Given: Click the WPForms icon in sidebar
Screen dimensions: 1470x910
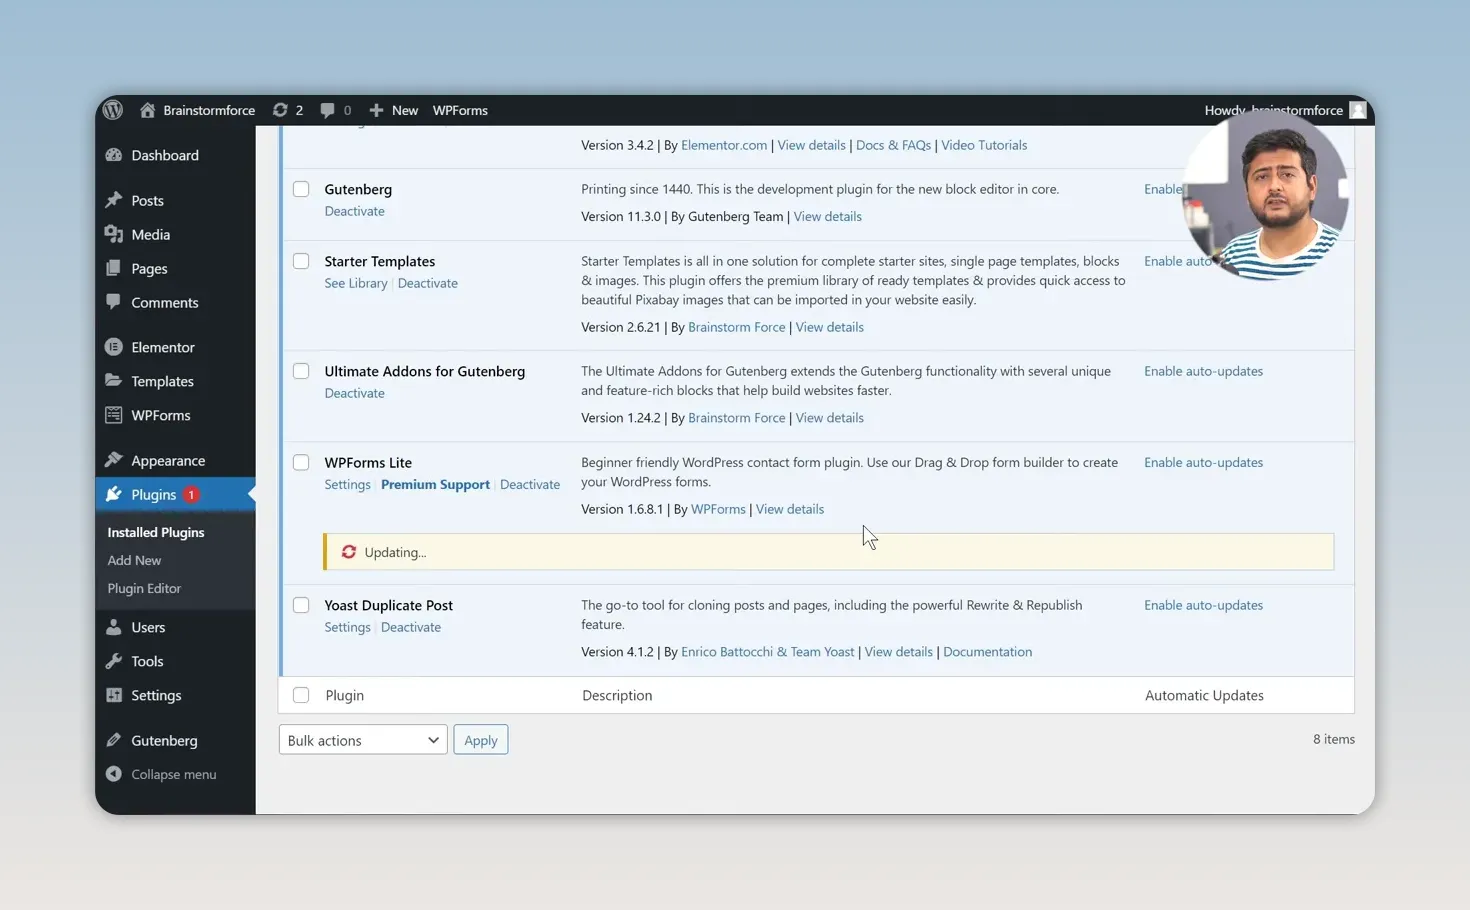Looking at the screenshot, I should (114, 415).
